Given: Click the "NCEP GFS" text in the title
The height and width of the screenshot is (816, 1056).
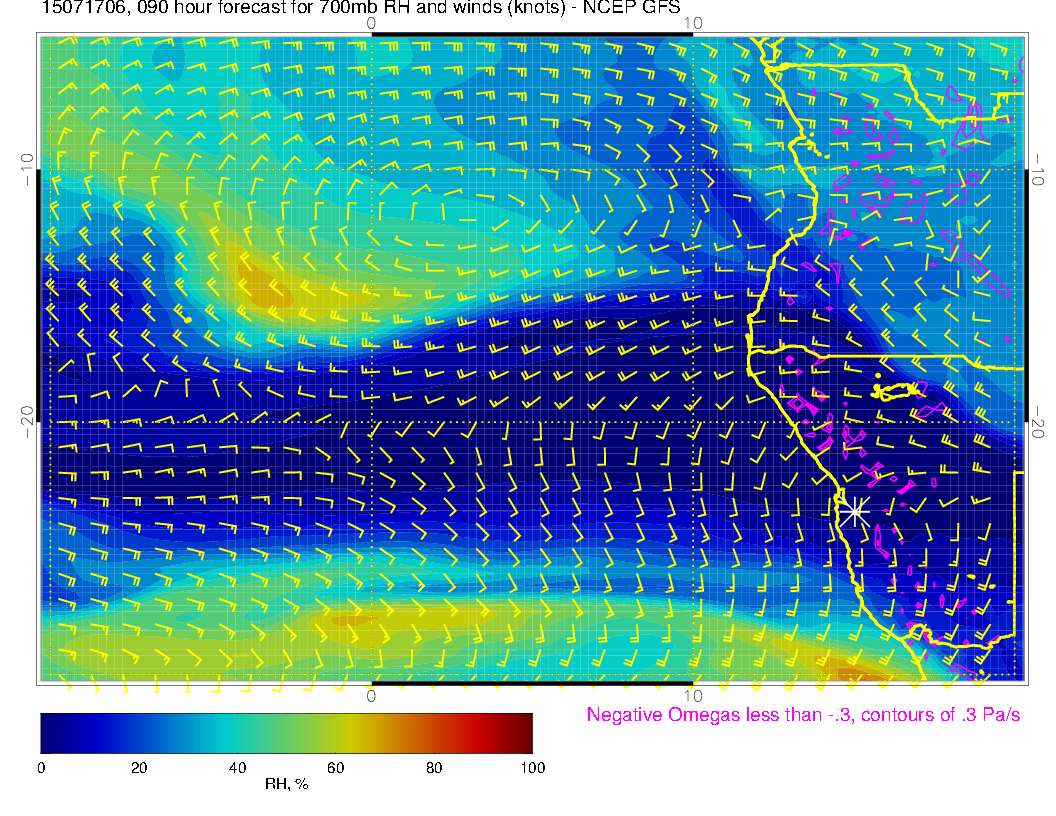Looking at the screenshot, I should [631, 7].
